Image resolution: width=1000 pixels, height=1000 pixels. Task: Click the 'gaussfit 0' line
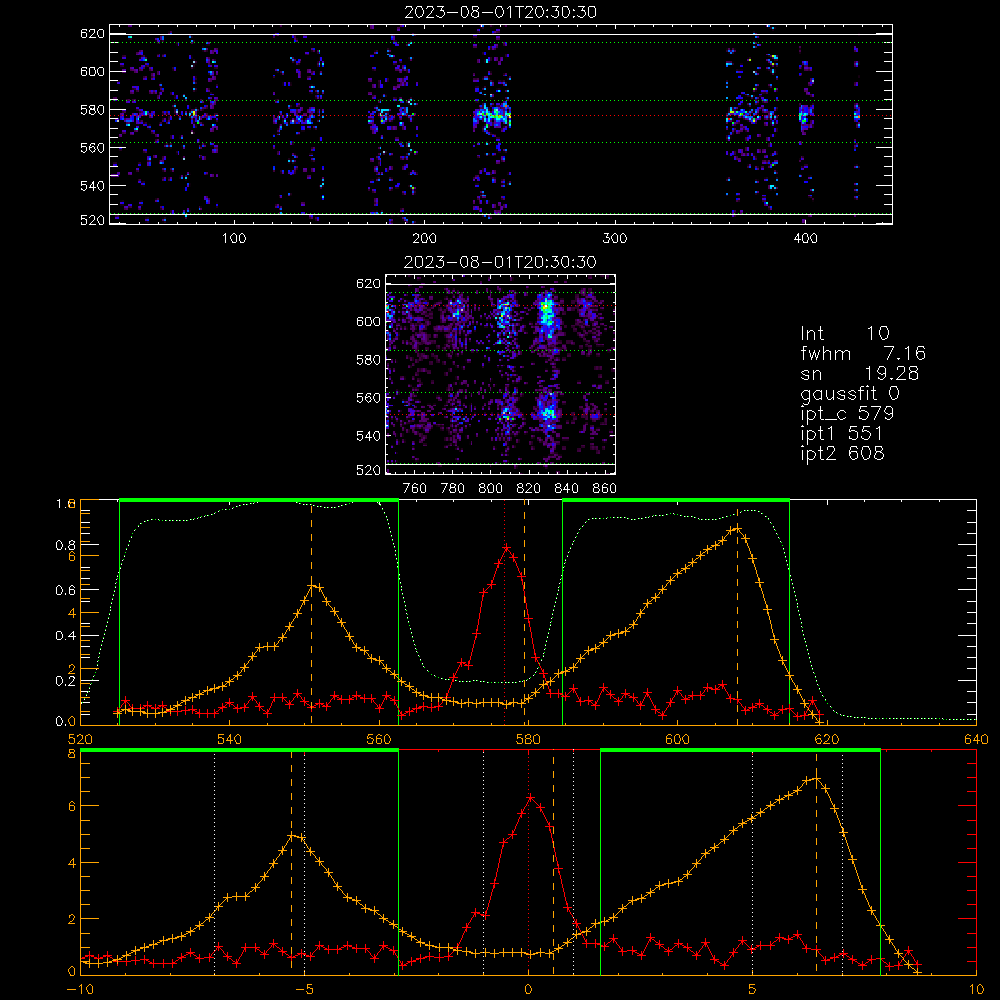(849, 394)
